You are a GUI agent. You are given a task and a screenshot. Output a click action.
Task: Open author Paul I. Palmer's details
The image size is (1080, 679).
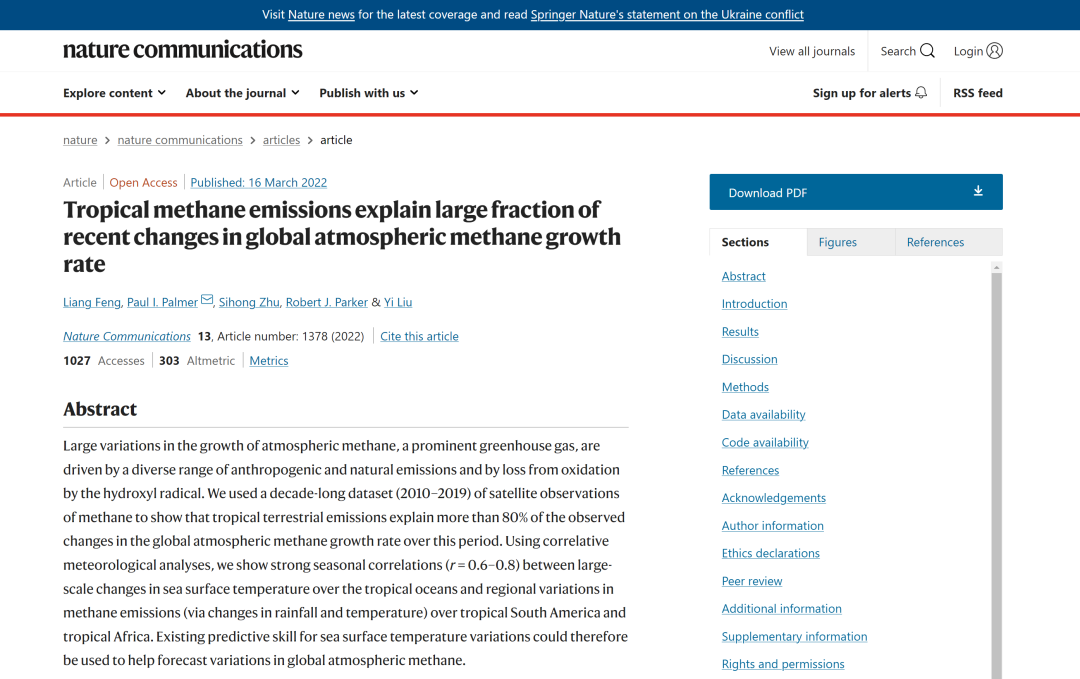(162, 302)
